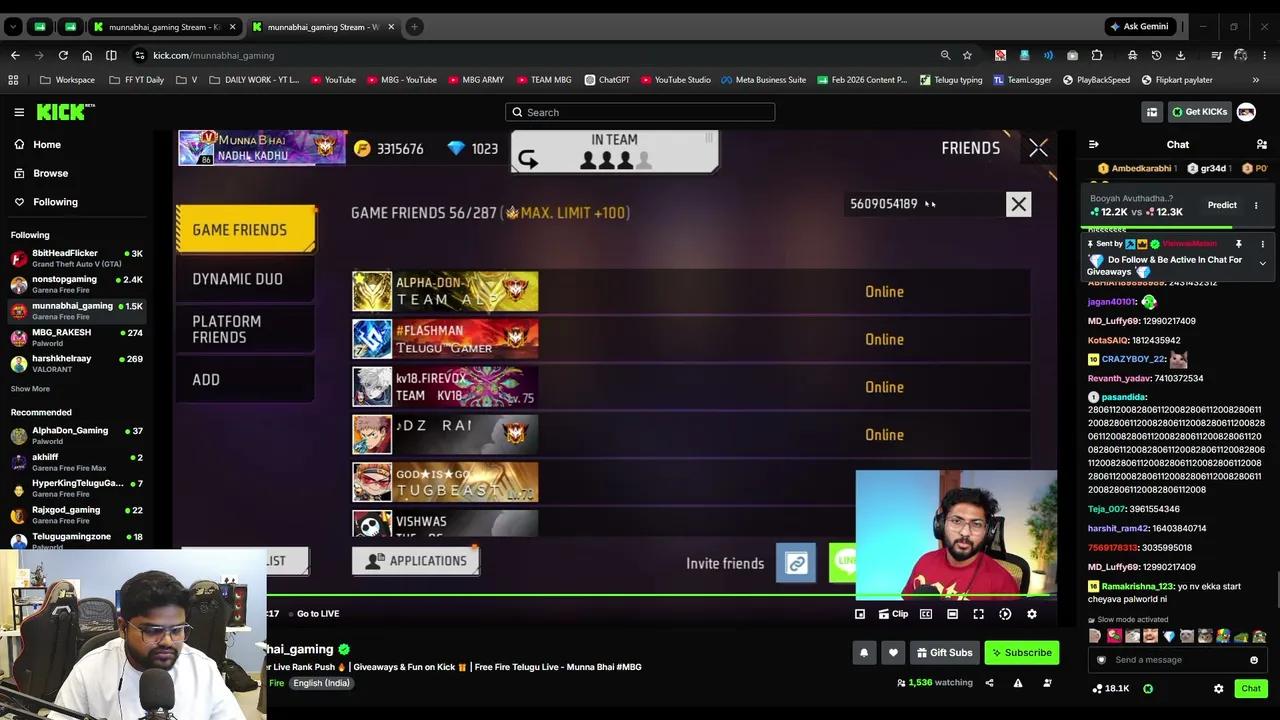
Task: Open the emoji picker in chat
Action: click(1254, 660)
